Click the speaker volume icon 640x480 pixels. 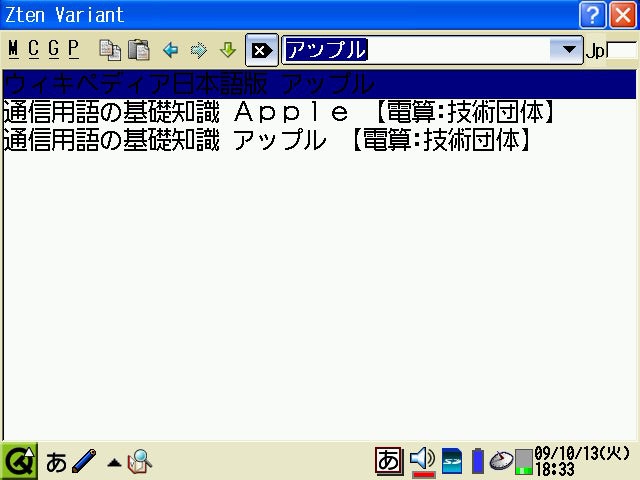tap(422, 462)
